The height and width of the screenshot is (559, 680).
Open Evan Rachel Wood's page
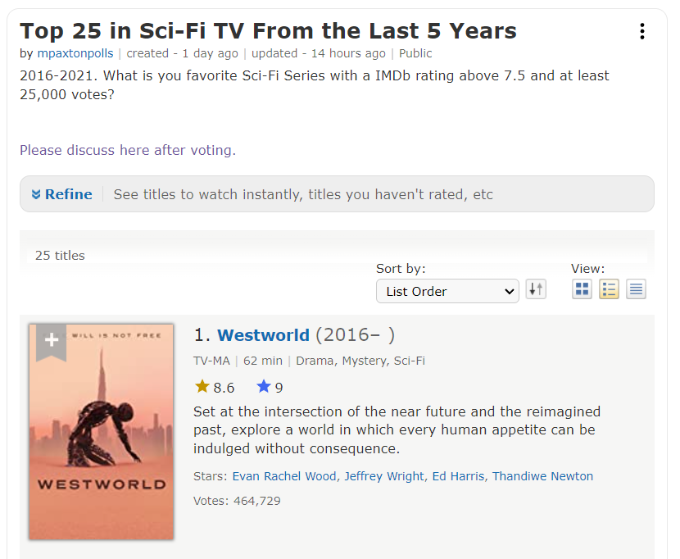click(284, 476)
